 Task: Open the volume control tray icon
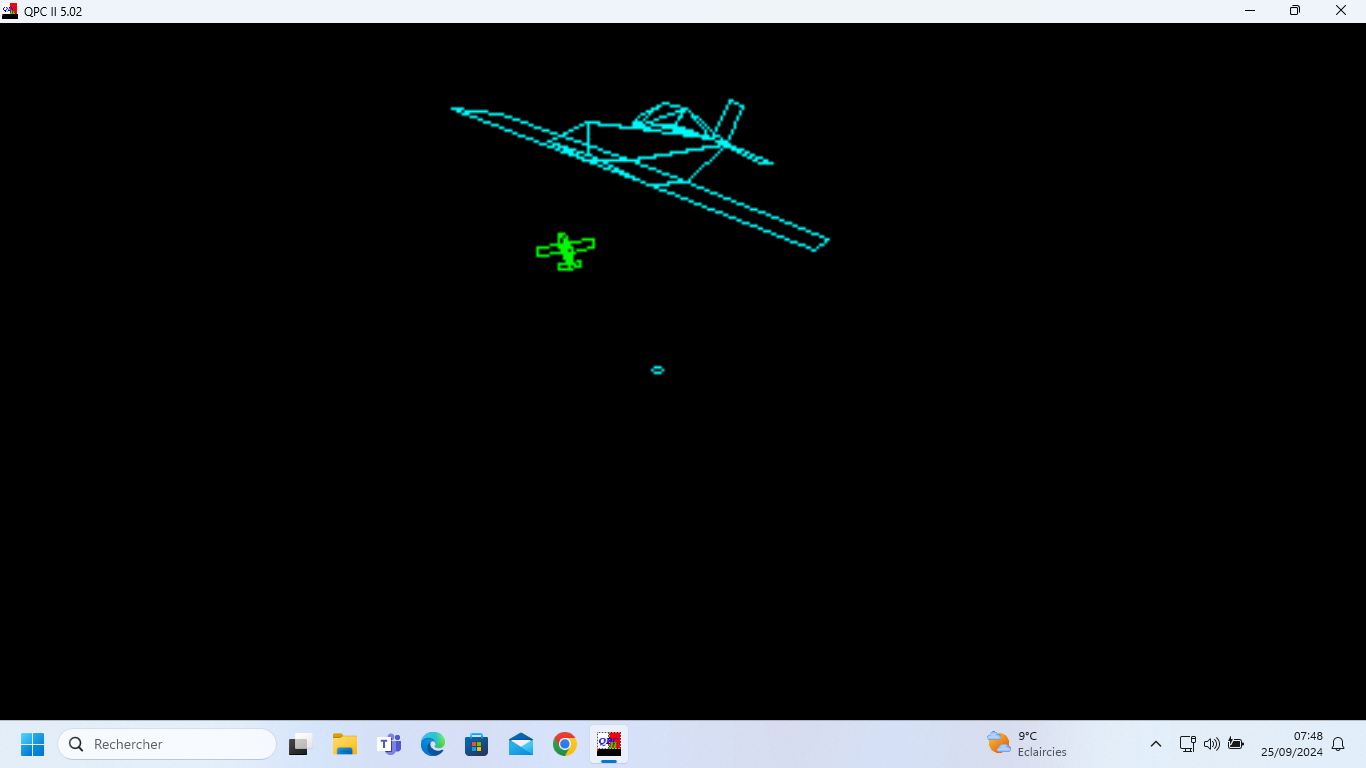click(x=1212, y=744)
